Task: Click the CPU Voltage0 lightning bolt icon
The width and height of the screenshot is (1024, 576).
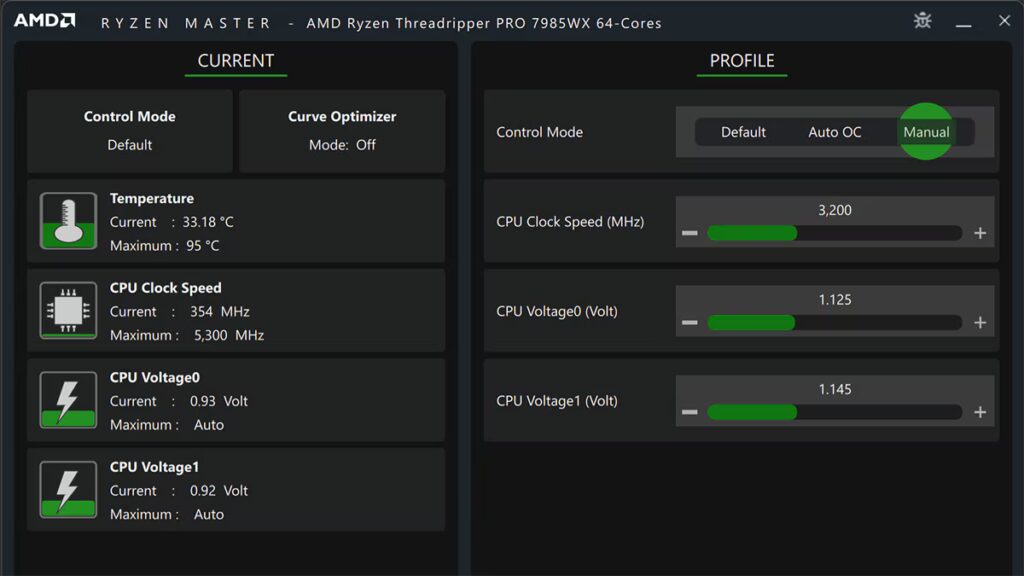Action: [x=67, y=400]
